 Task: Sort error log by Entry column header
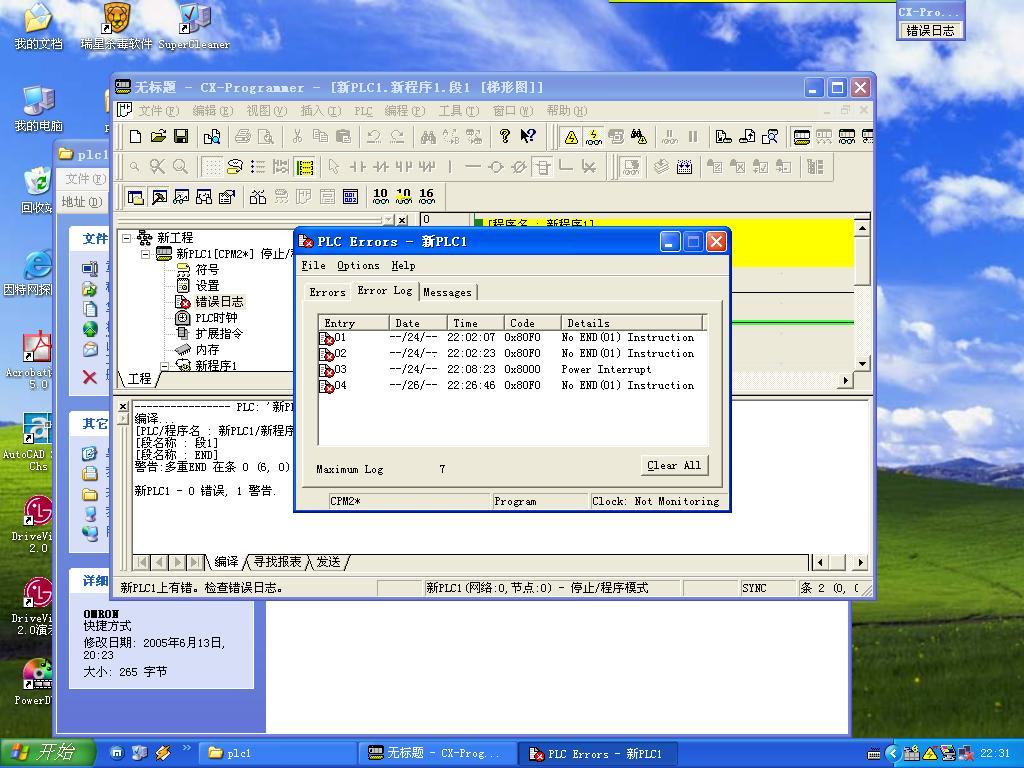click(x=353, y=323)
